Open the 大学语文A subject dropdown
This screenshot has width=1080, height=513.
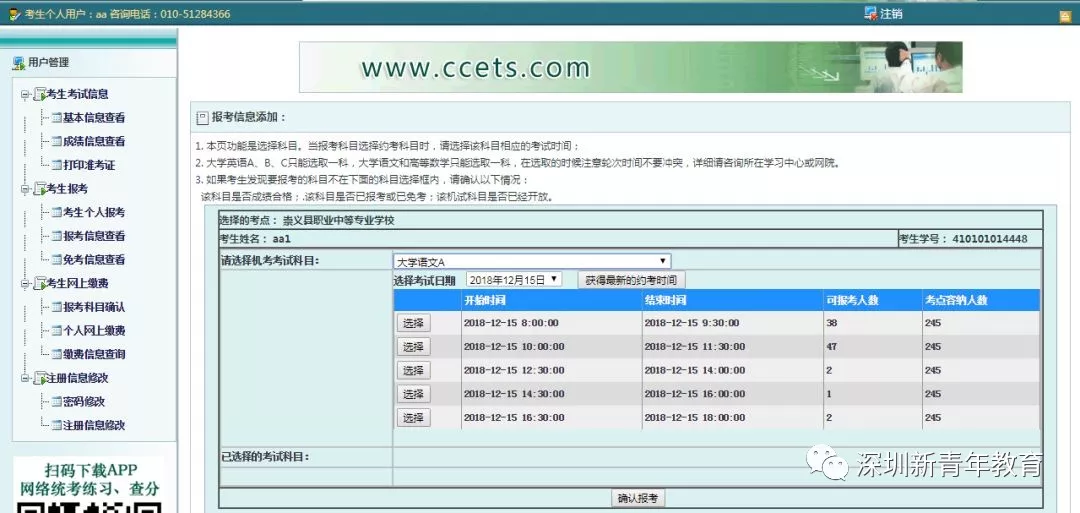[x=532, y=262]
